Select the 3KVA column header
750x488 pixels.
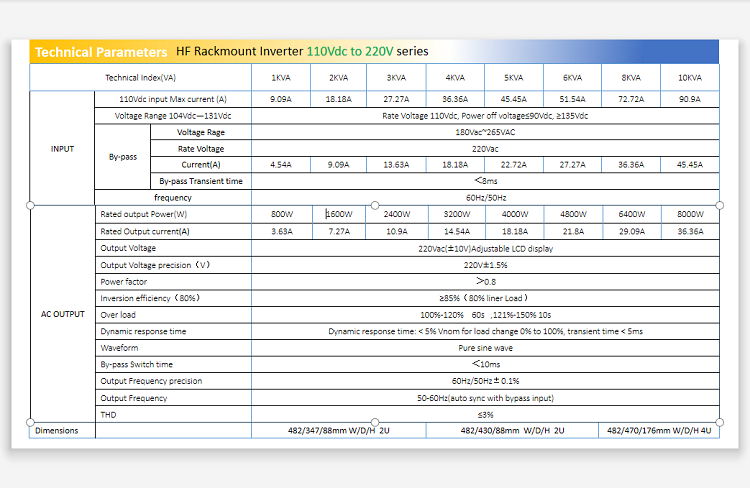coord(396,78)
